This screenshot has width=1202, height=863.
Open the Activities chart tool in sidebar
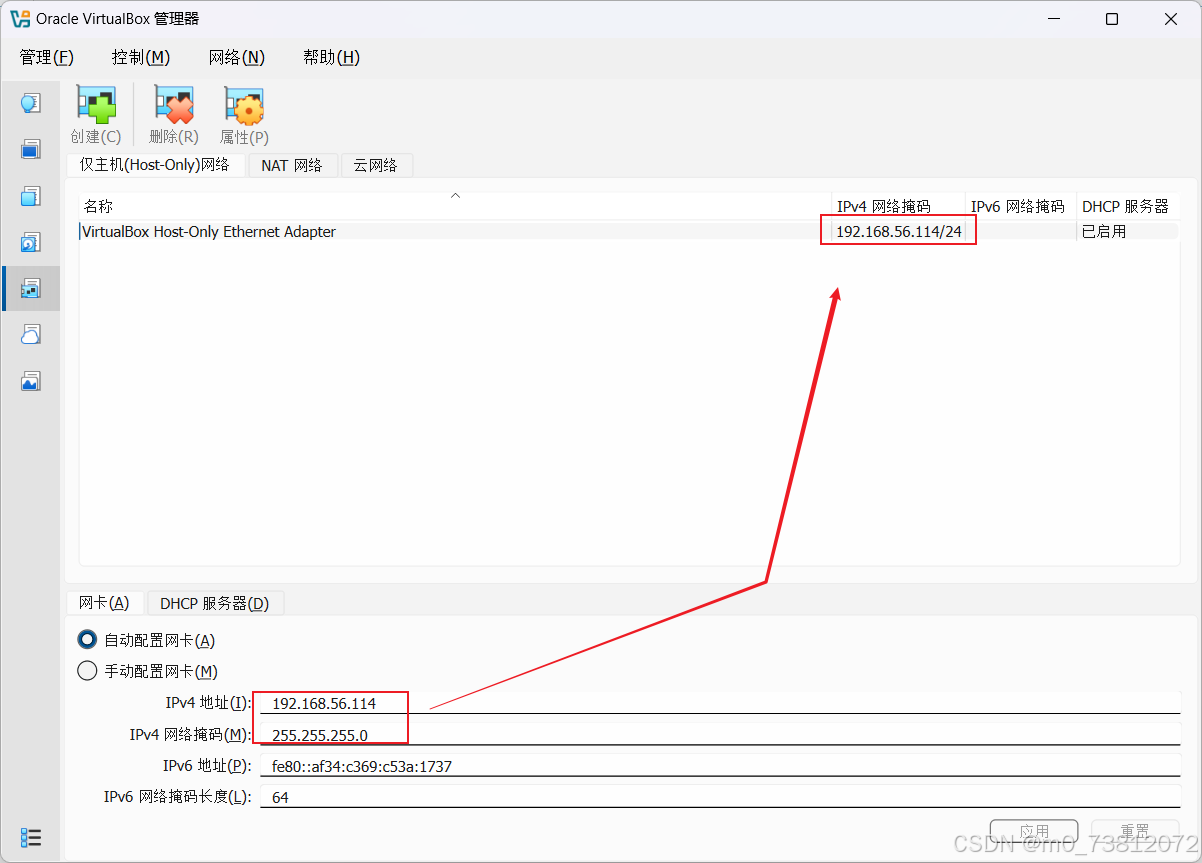pos(31,381)
